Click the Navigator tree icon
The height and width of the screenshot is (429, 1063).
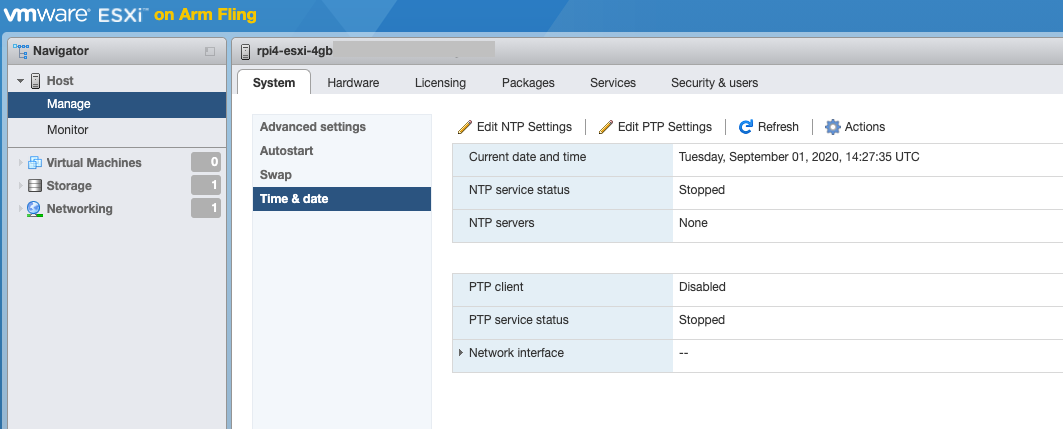pyautogui.click(x=21, y=51)
